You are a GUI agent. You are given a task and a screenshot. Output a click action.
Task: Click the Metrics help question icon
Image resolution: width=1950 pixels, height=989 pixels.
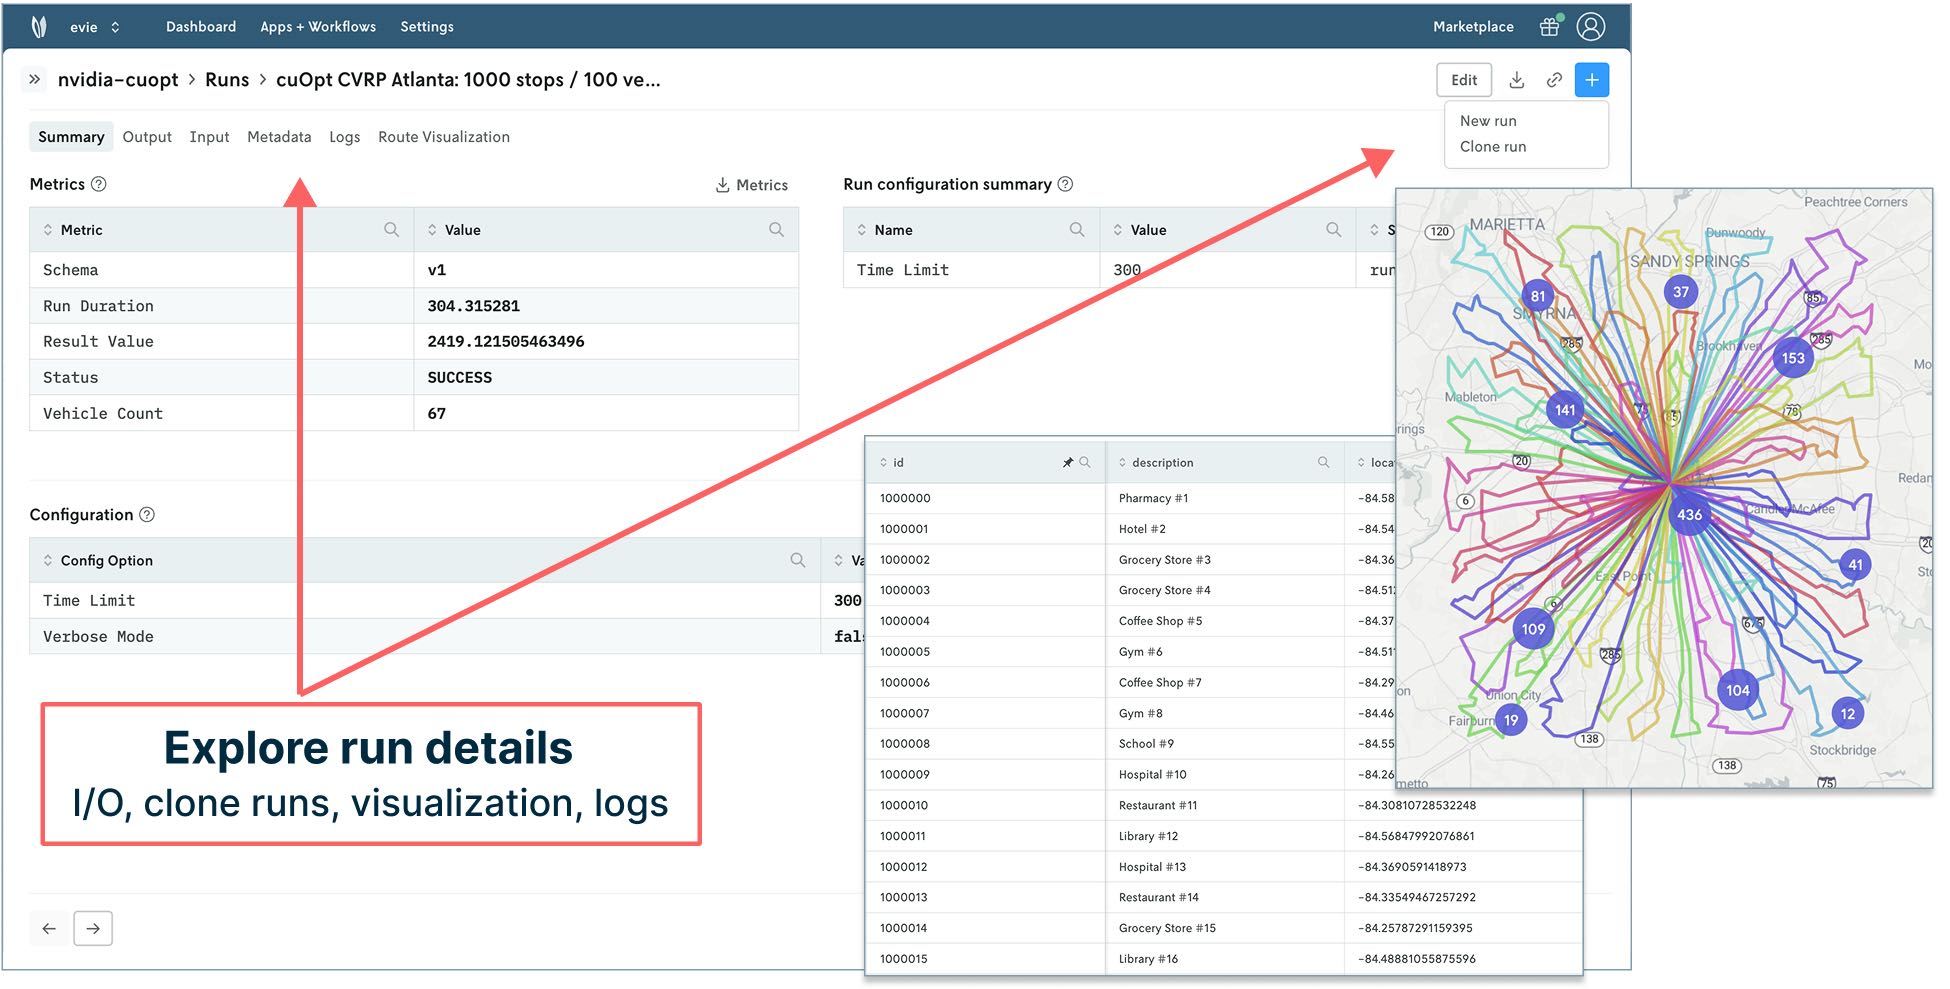click(x=99, y=184)
